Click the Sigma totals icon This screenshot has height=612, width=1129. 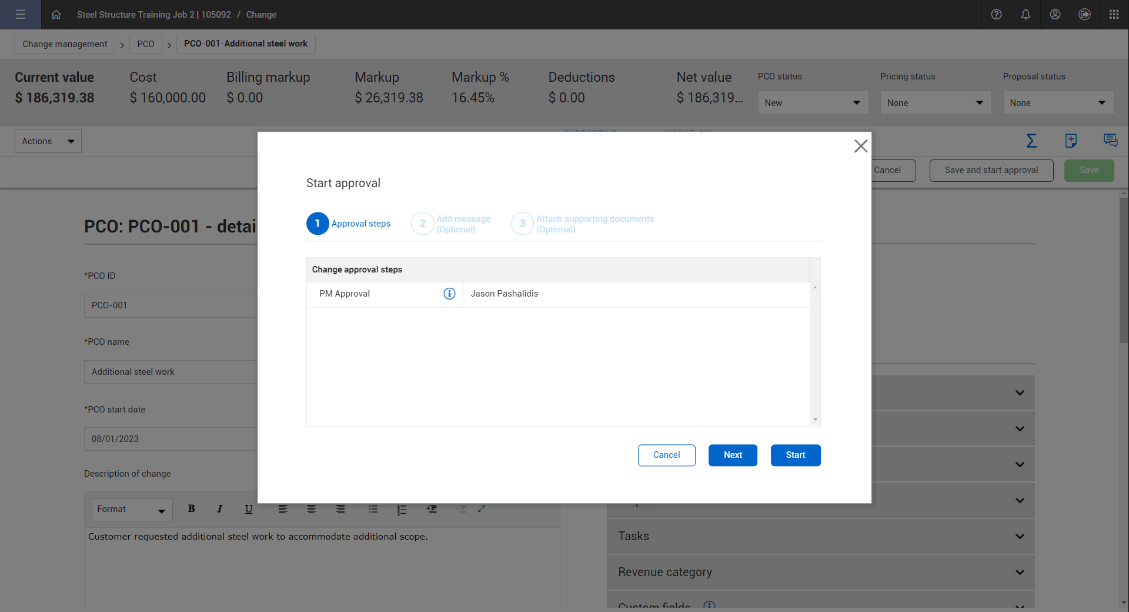1031,141
